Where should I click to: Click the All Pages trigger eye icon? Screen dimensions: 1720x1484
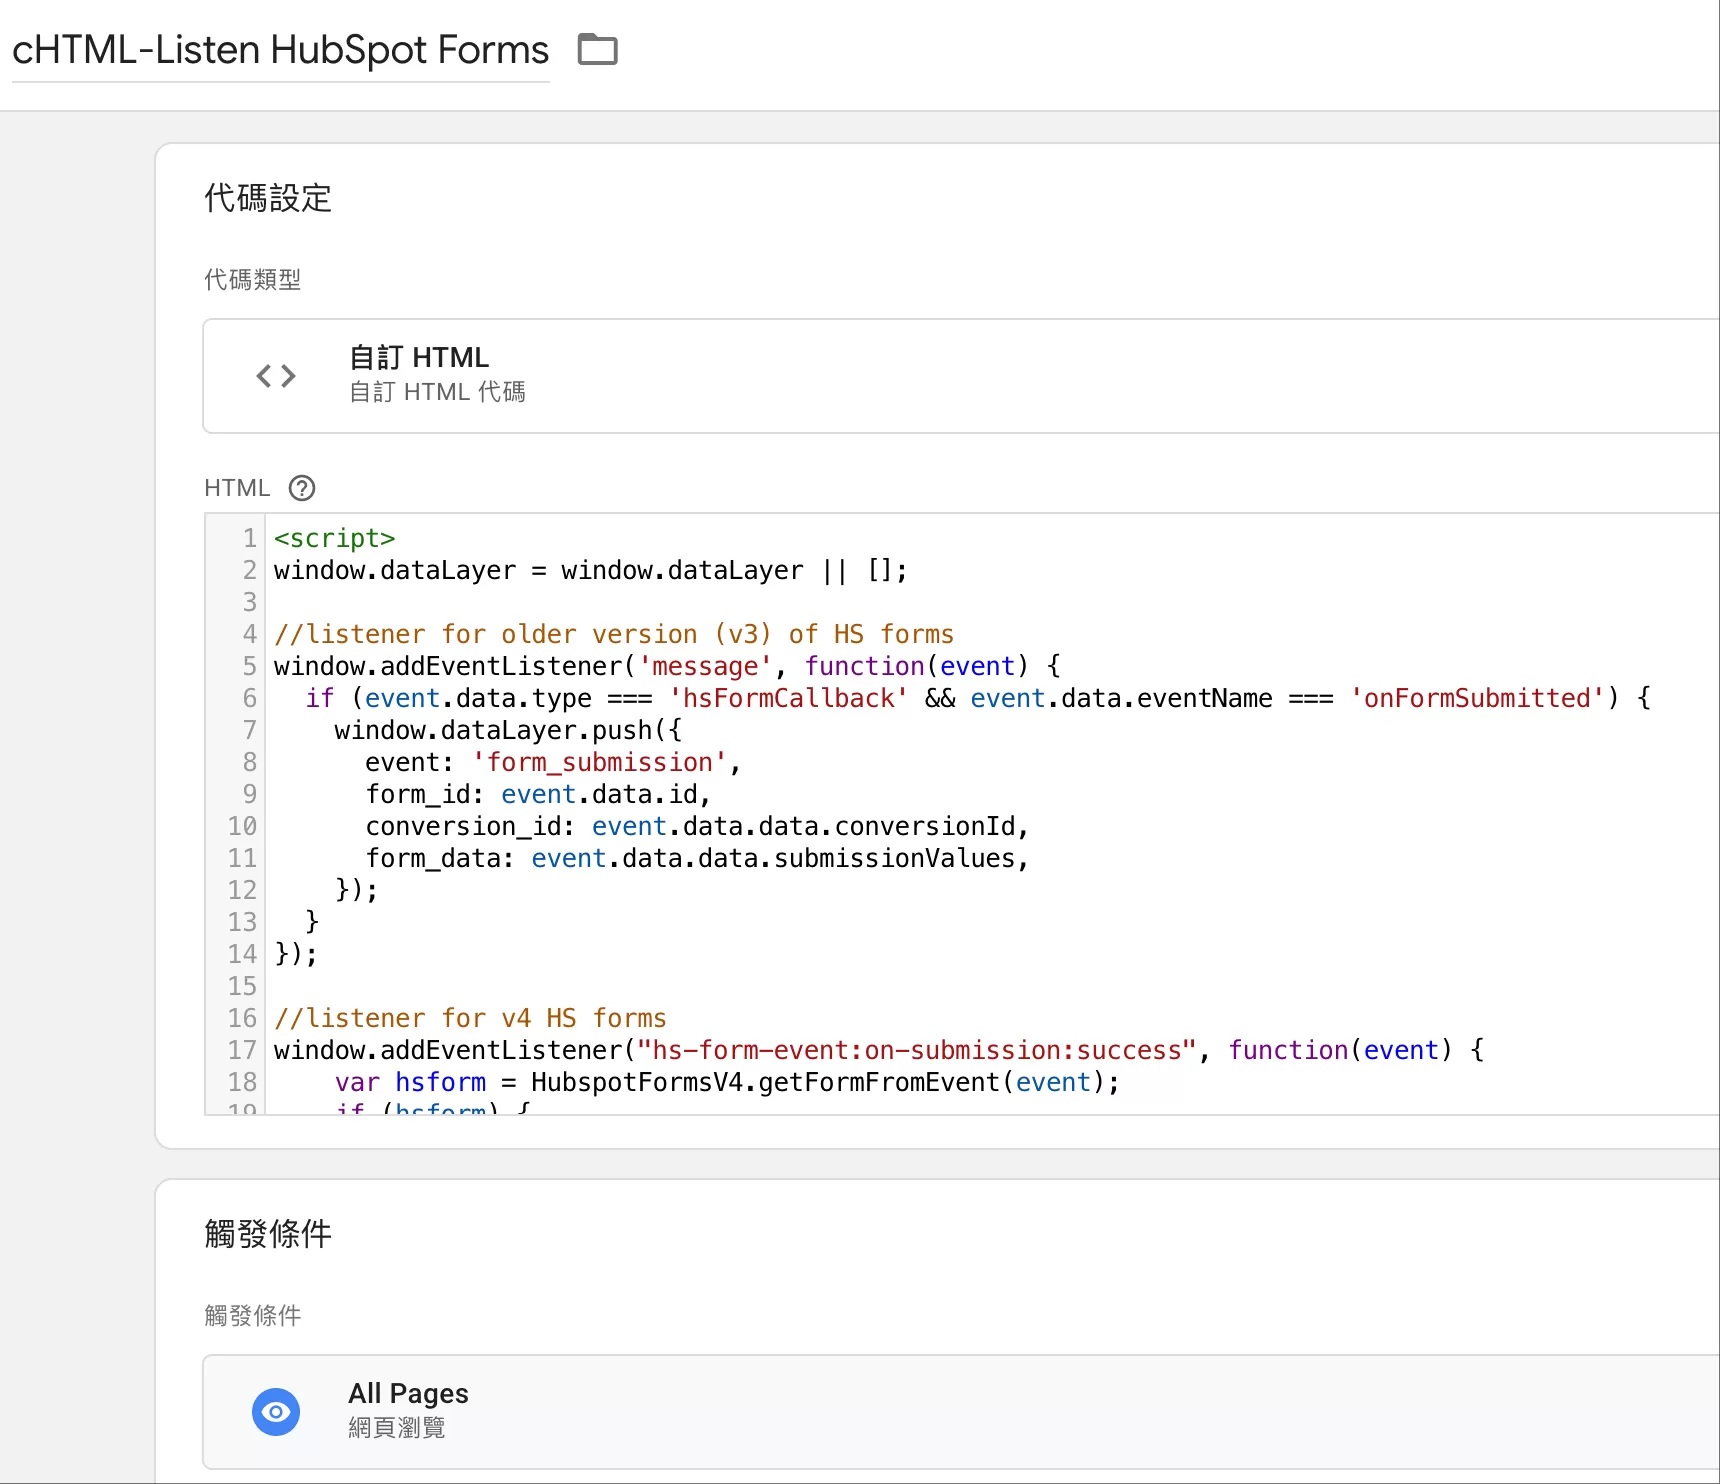click(x=276, y=1412)
